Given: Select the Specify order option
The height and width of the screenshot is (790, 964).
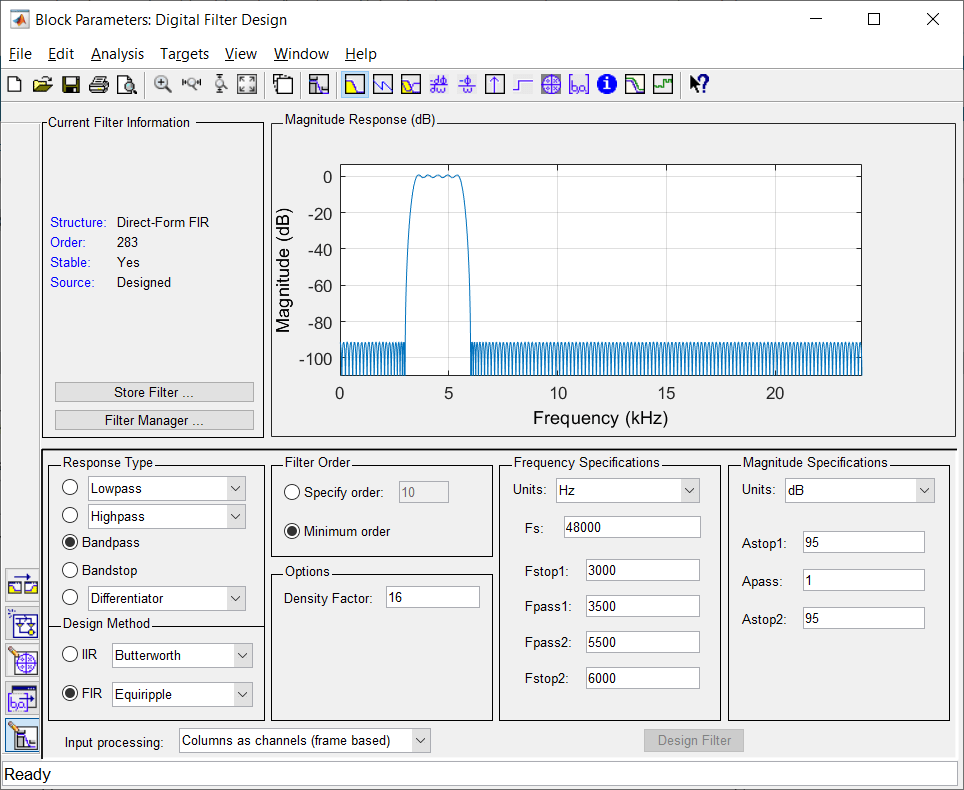Looking at the screenshot, I should click(292, 492).
